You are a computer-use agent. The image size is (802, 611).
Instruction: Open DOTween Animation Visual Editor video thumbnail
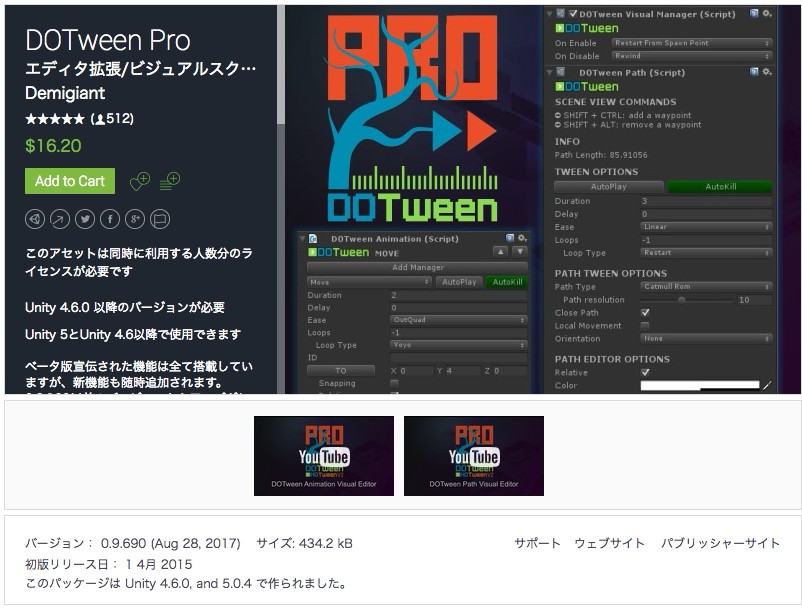click(324, 456)
